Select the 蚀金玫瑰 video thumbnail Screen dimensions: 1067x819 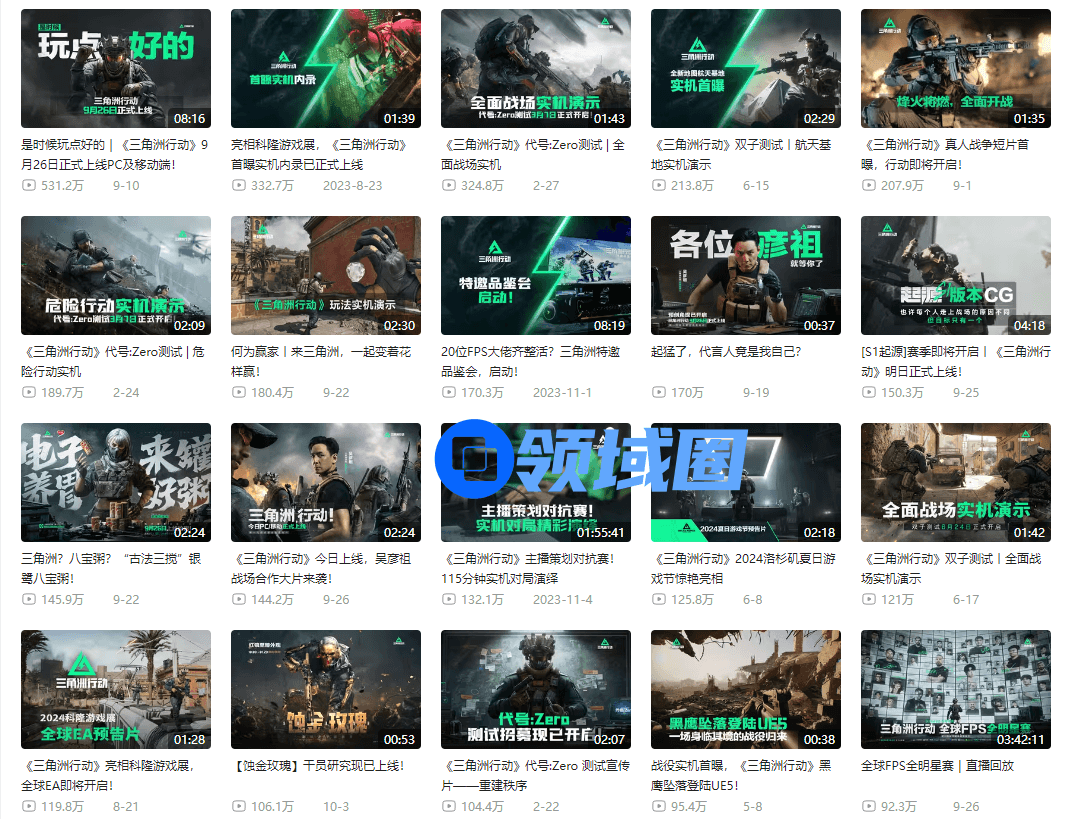click(x=325, y=689)
